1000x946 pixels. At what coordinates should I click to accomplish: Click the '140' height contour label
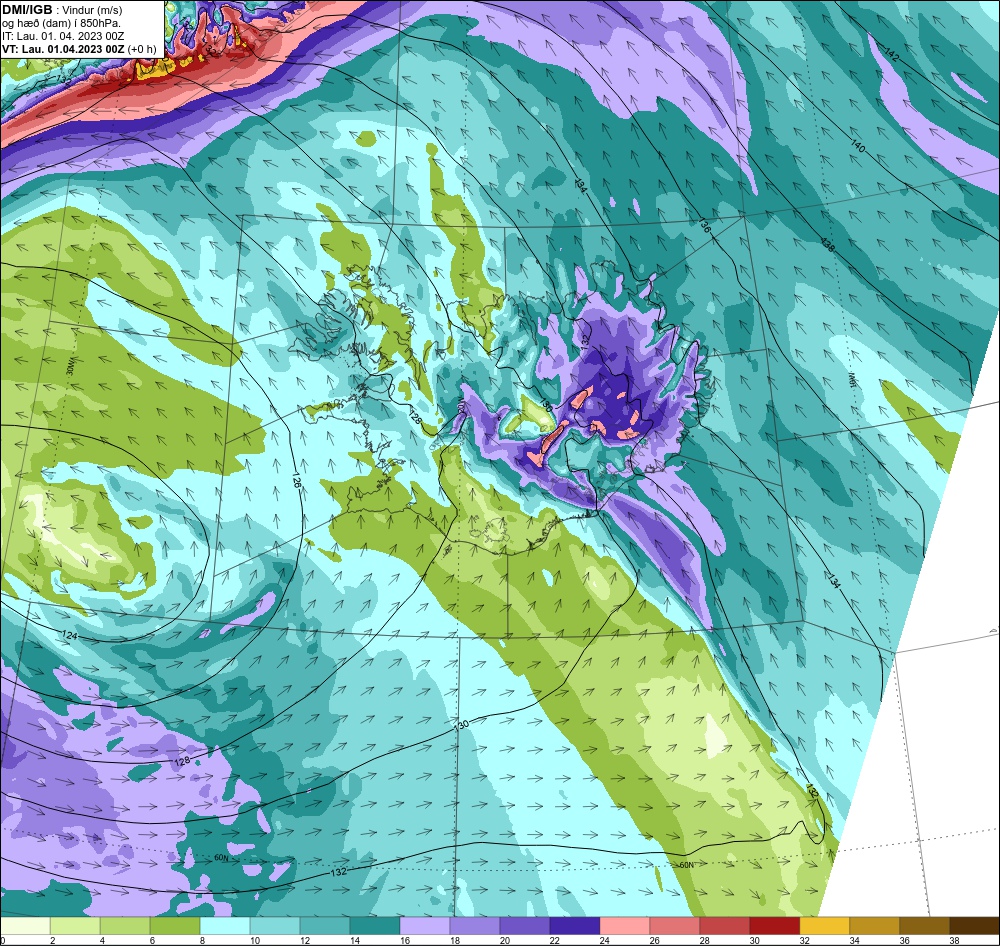[x=858, y=146]
